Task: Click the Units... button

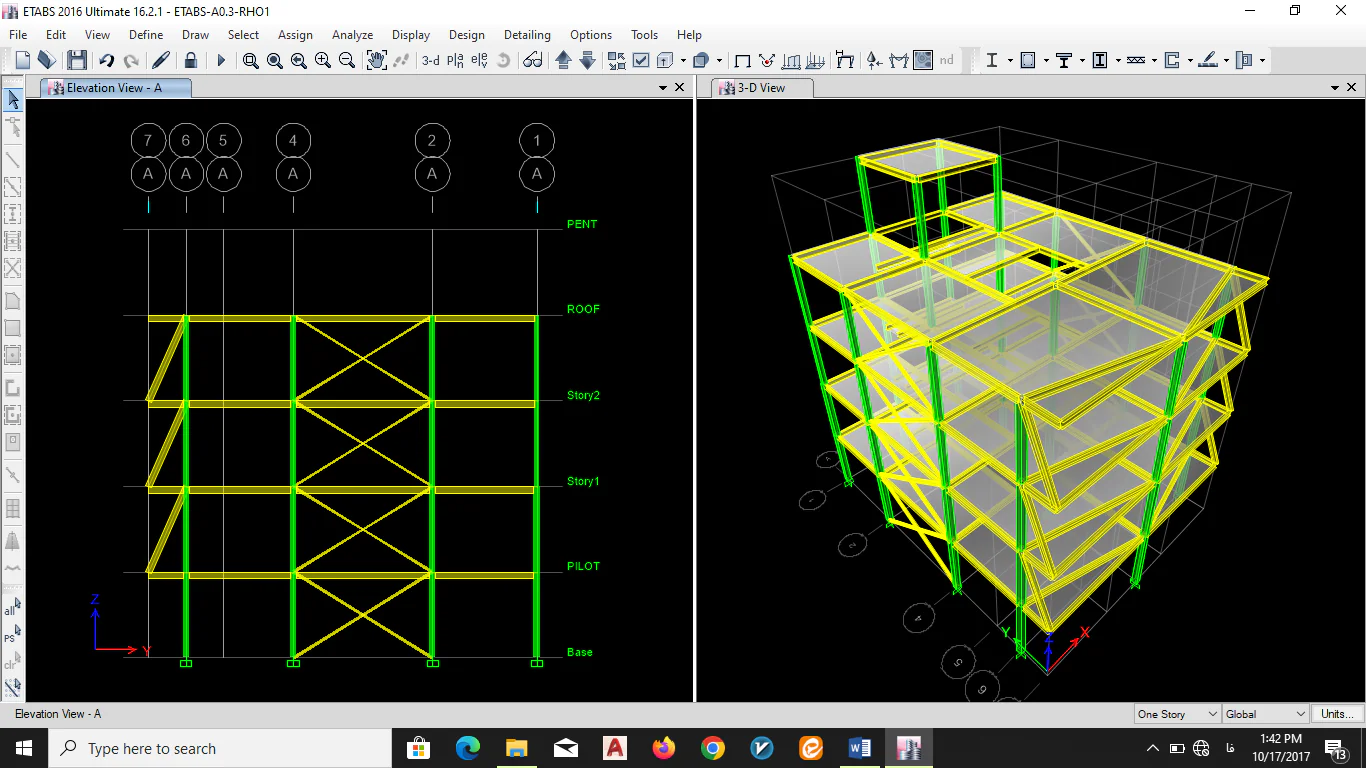Action: pyautogui.click(x=1337, y=714)
